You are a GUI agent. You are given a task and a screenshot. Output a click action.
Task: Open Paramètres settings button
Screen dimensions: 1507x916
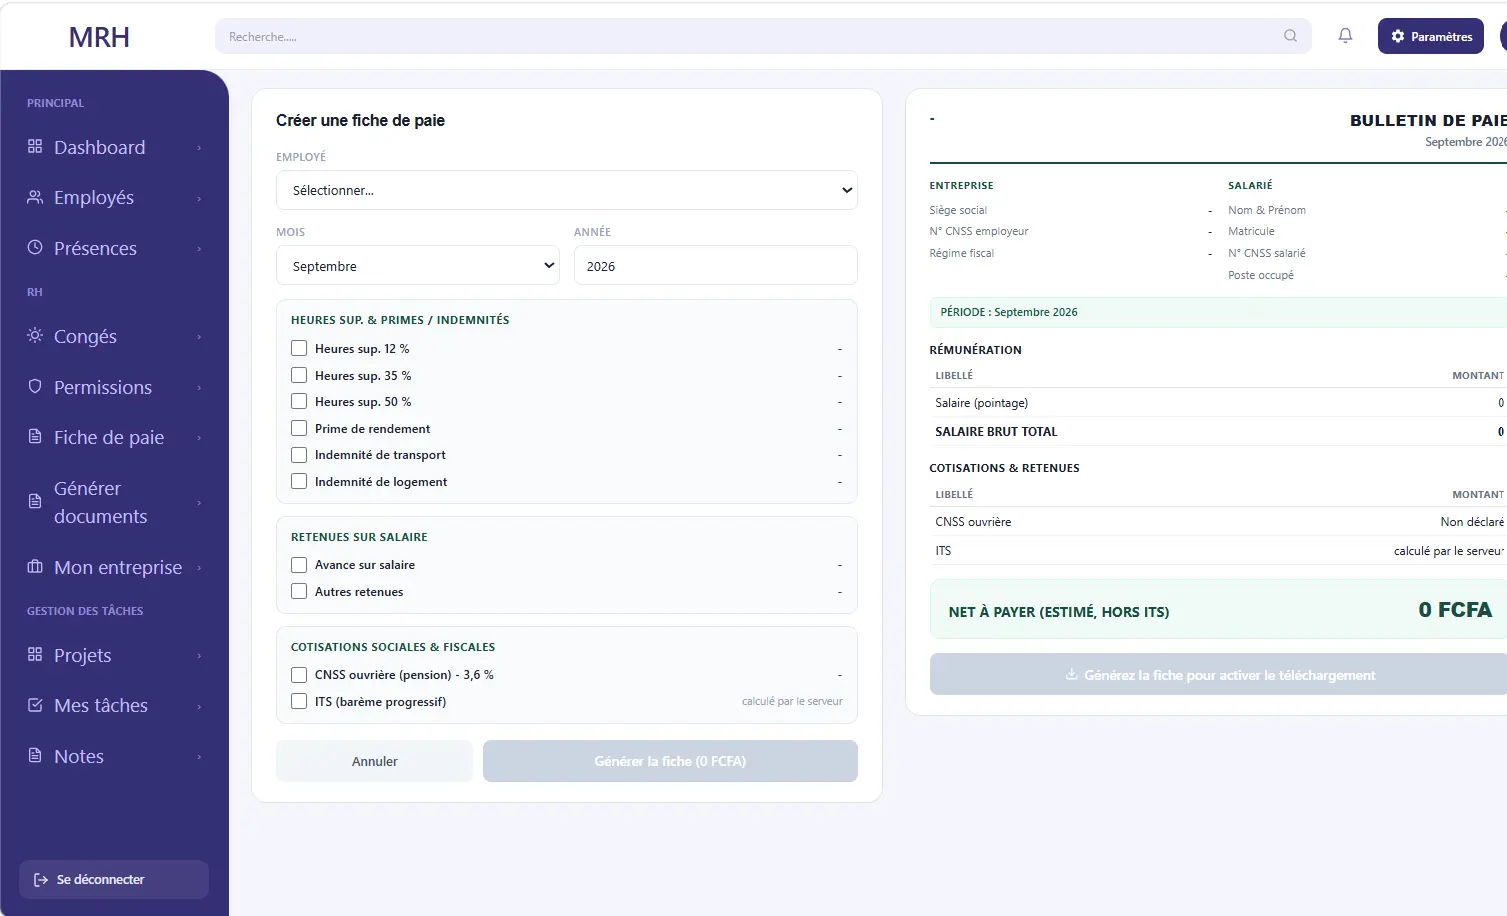point(1431,36)
